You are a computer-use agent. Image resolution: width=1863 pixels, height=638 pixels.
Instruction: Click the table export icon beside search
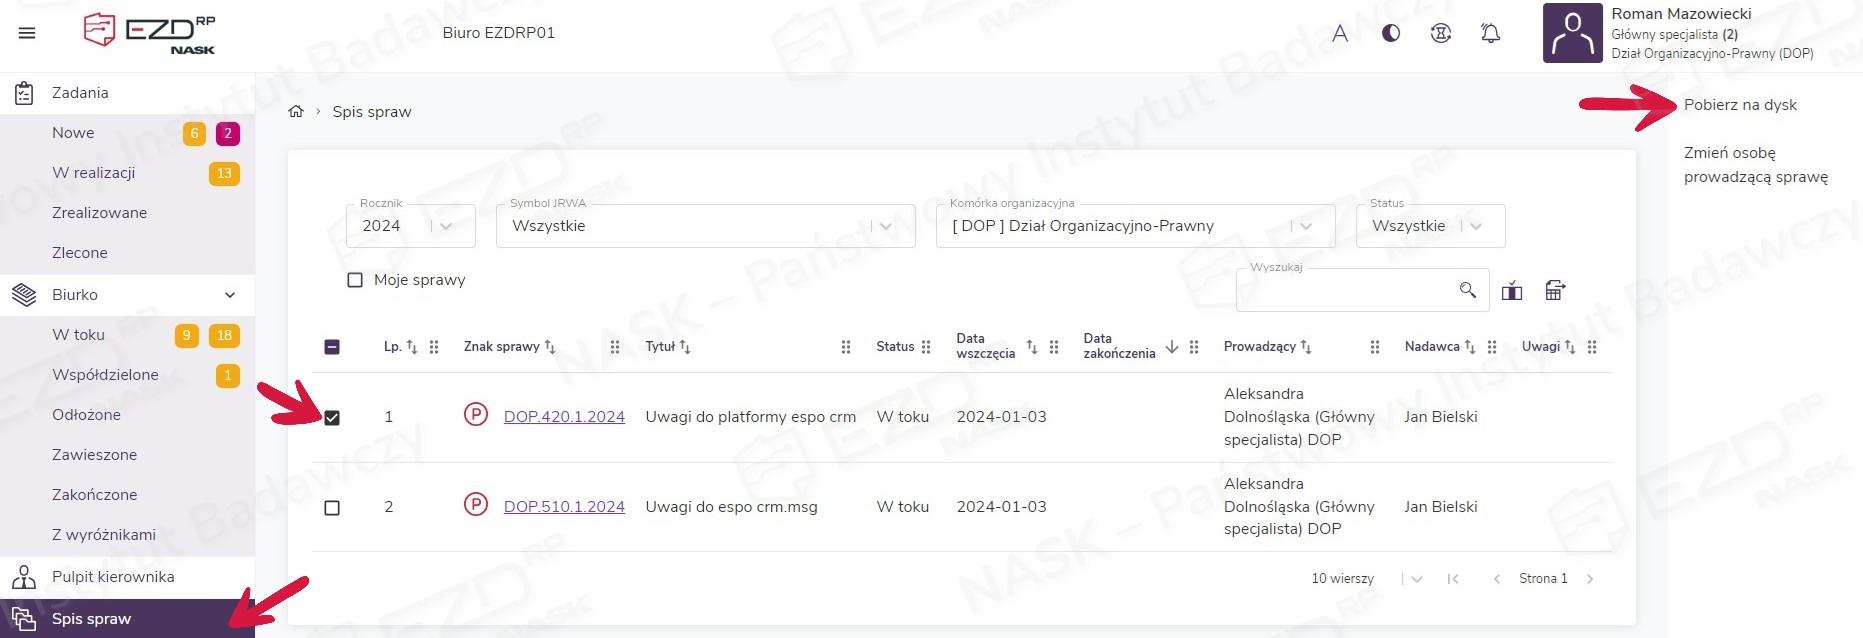[x=1555, y=291]
